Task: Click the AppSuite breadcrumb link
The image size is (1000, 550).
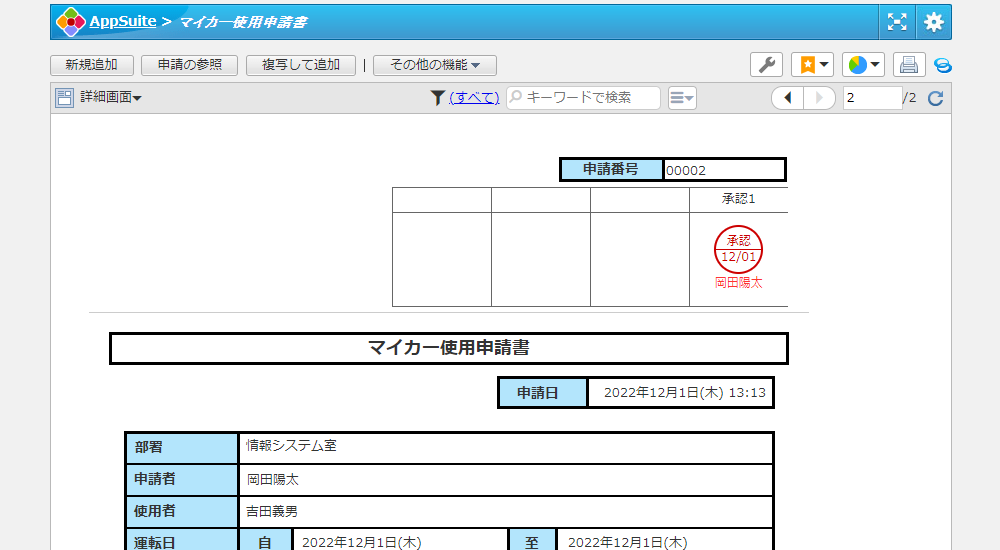Action: [x=122, y=21]
